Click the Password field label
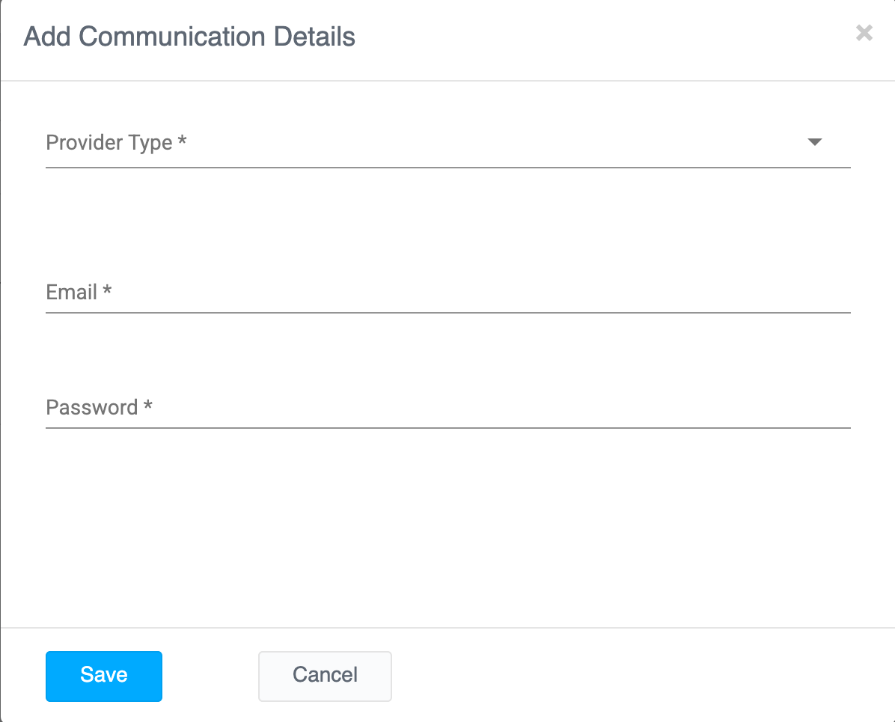The image size is (895, 722). (91, 407)
